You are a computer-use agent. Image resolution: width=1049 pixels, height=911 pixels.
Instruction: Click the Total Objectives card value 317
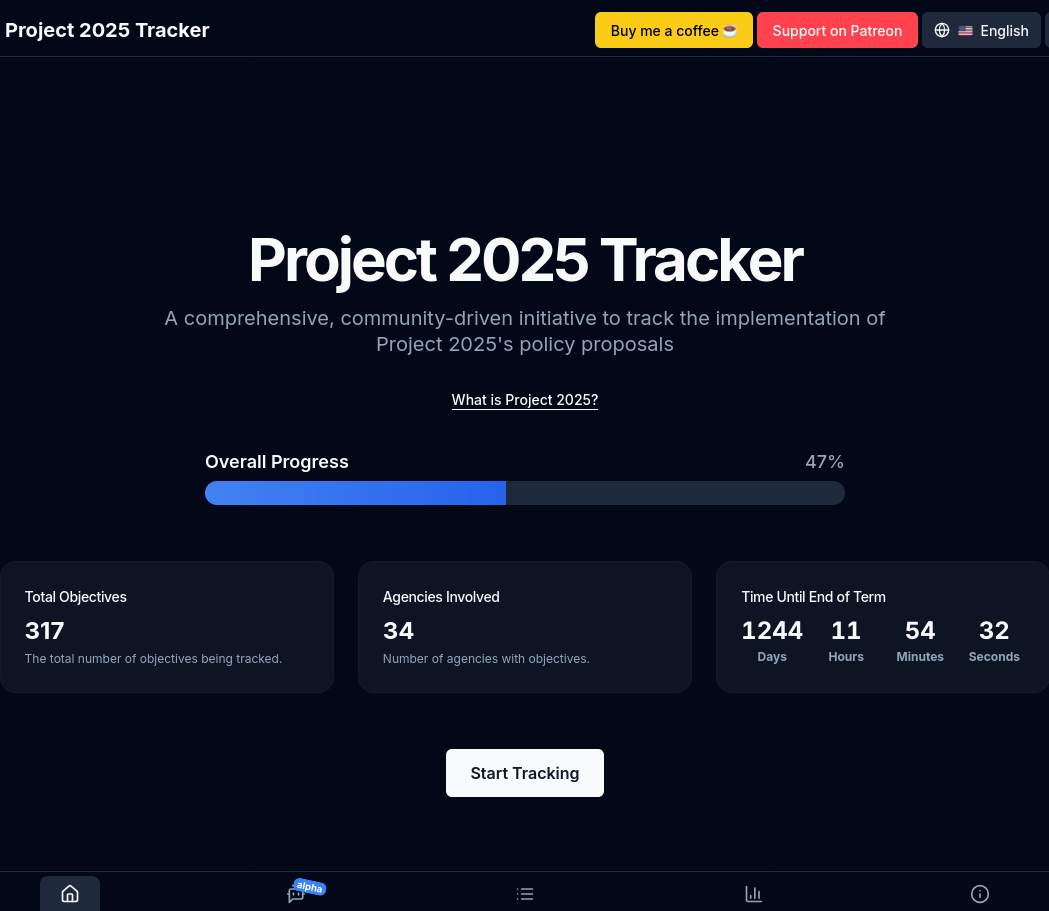(44, 630)
